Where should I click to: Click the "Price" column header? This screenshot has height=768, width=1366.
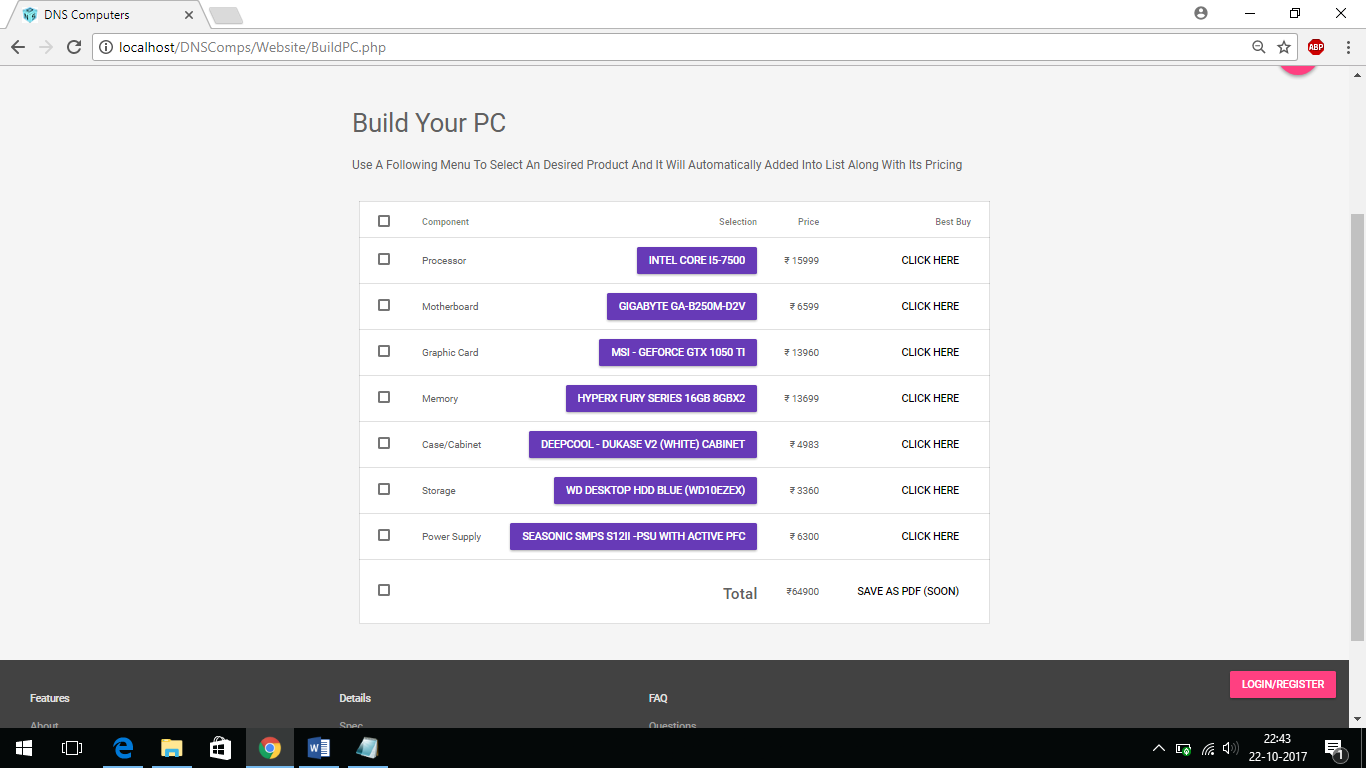pyautogui.click(x=808, y=222)
